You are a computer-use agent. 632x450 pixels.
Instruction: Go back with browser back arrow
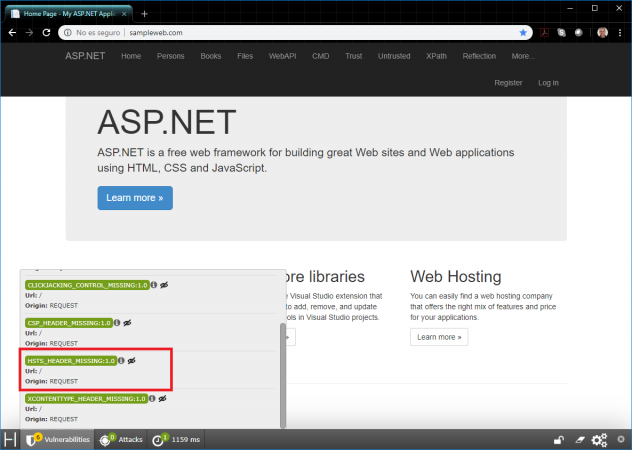12,33
